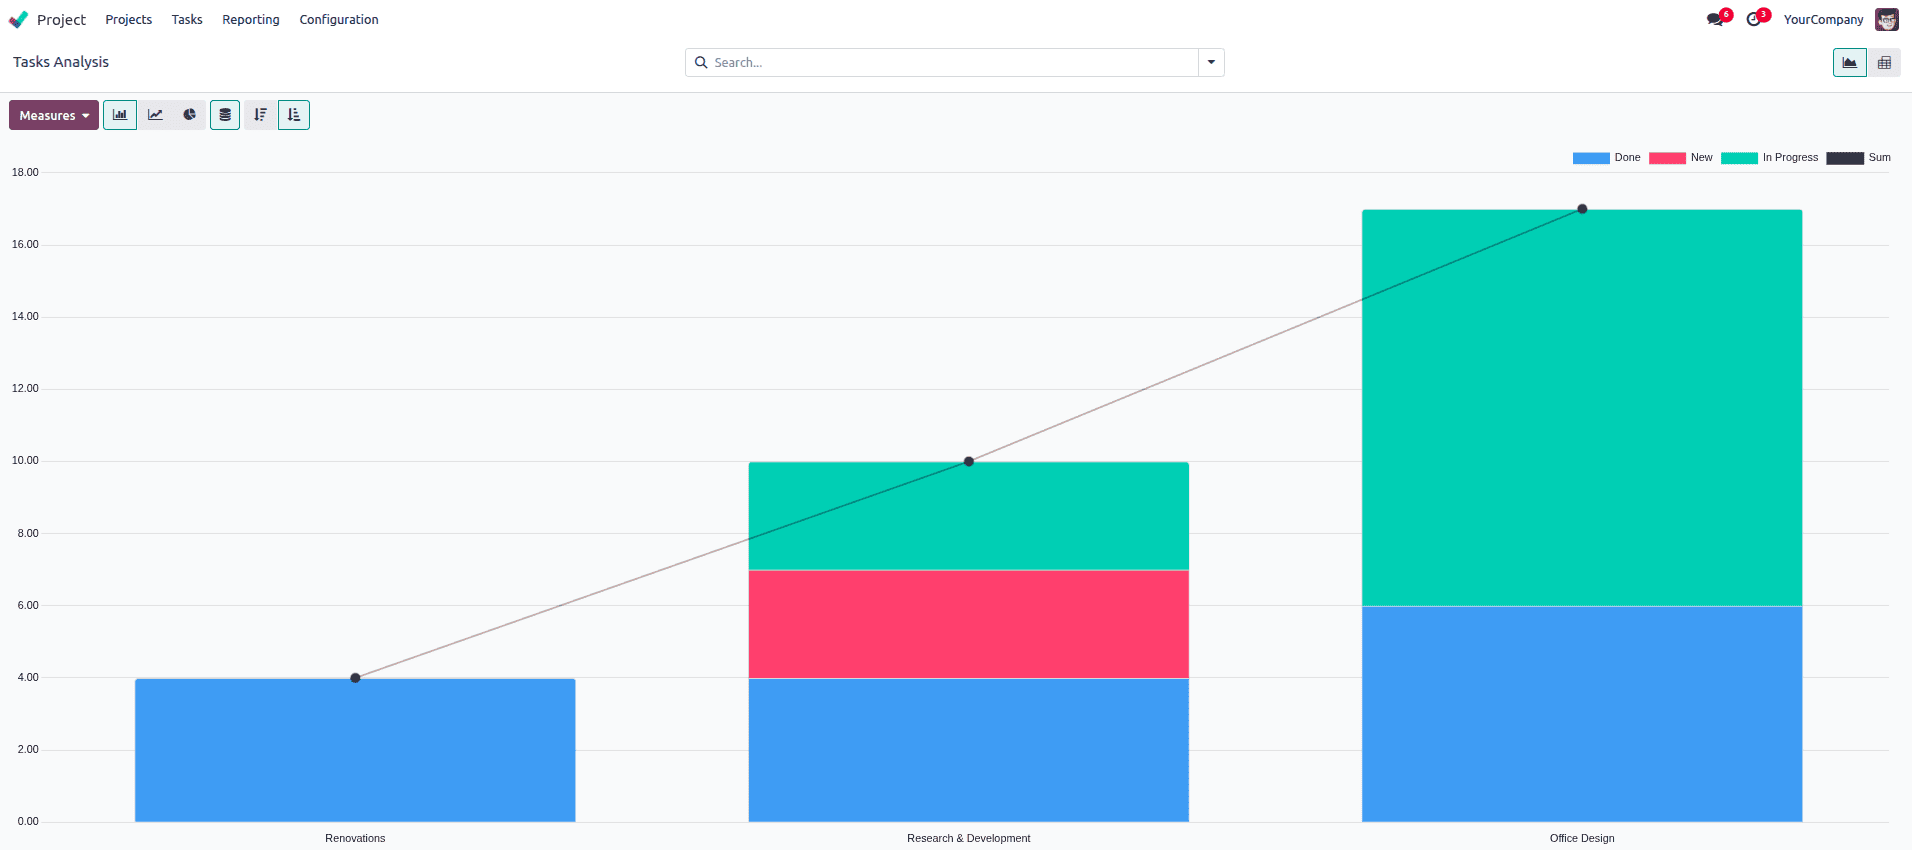The image size is (1912, 850).
Task: Open the activities clock icon
Action: [x=1755, y=19]
